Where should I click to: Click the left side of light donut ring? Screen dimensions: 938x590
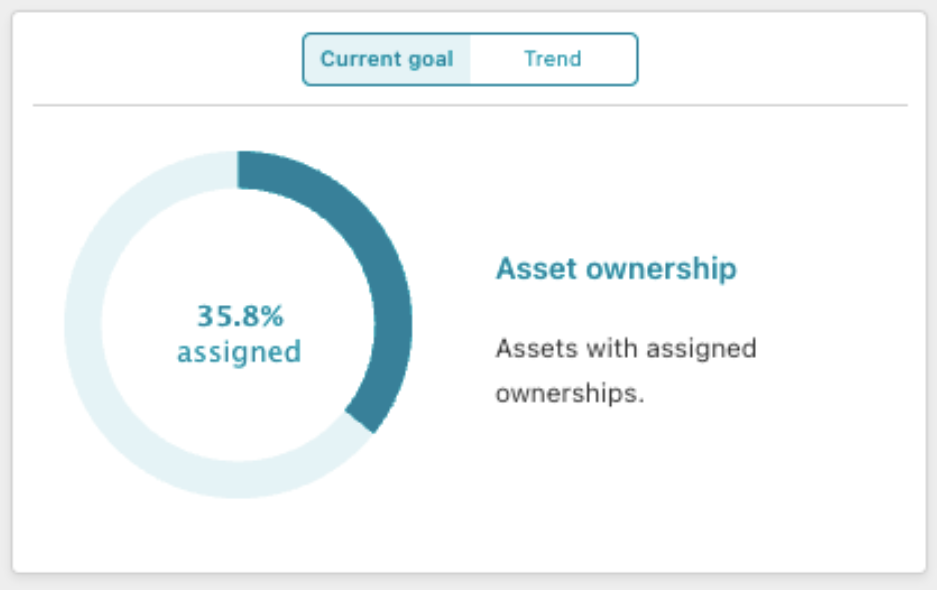83,324
